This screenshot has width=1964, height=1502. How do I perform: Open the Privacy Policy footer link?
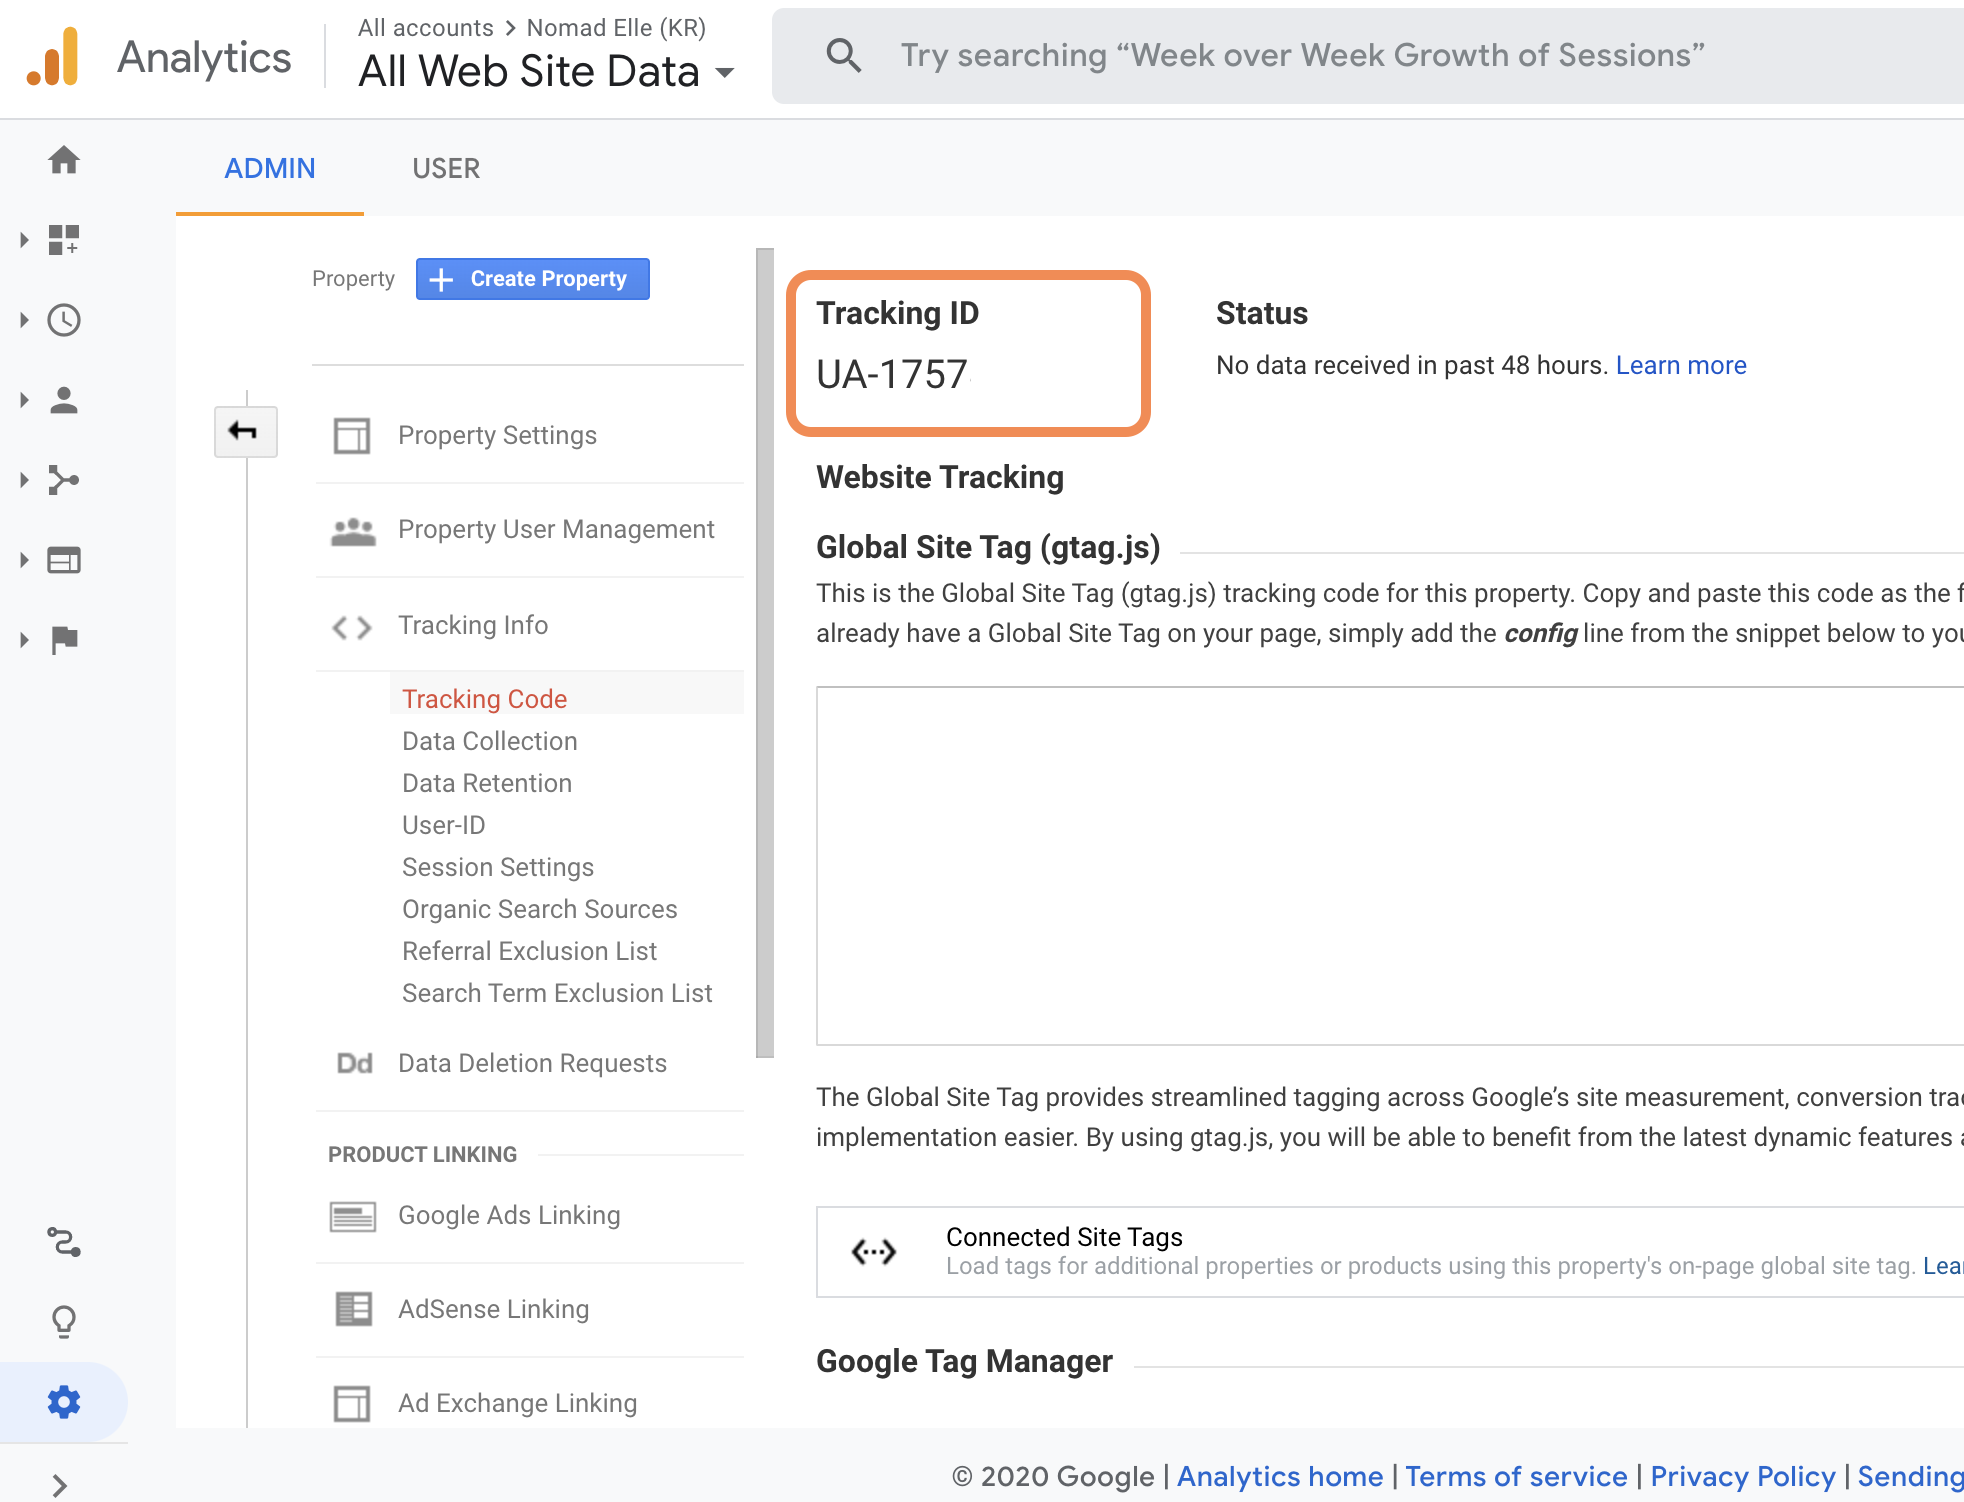click(1743, 1476)
